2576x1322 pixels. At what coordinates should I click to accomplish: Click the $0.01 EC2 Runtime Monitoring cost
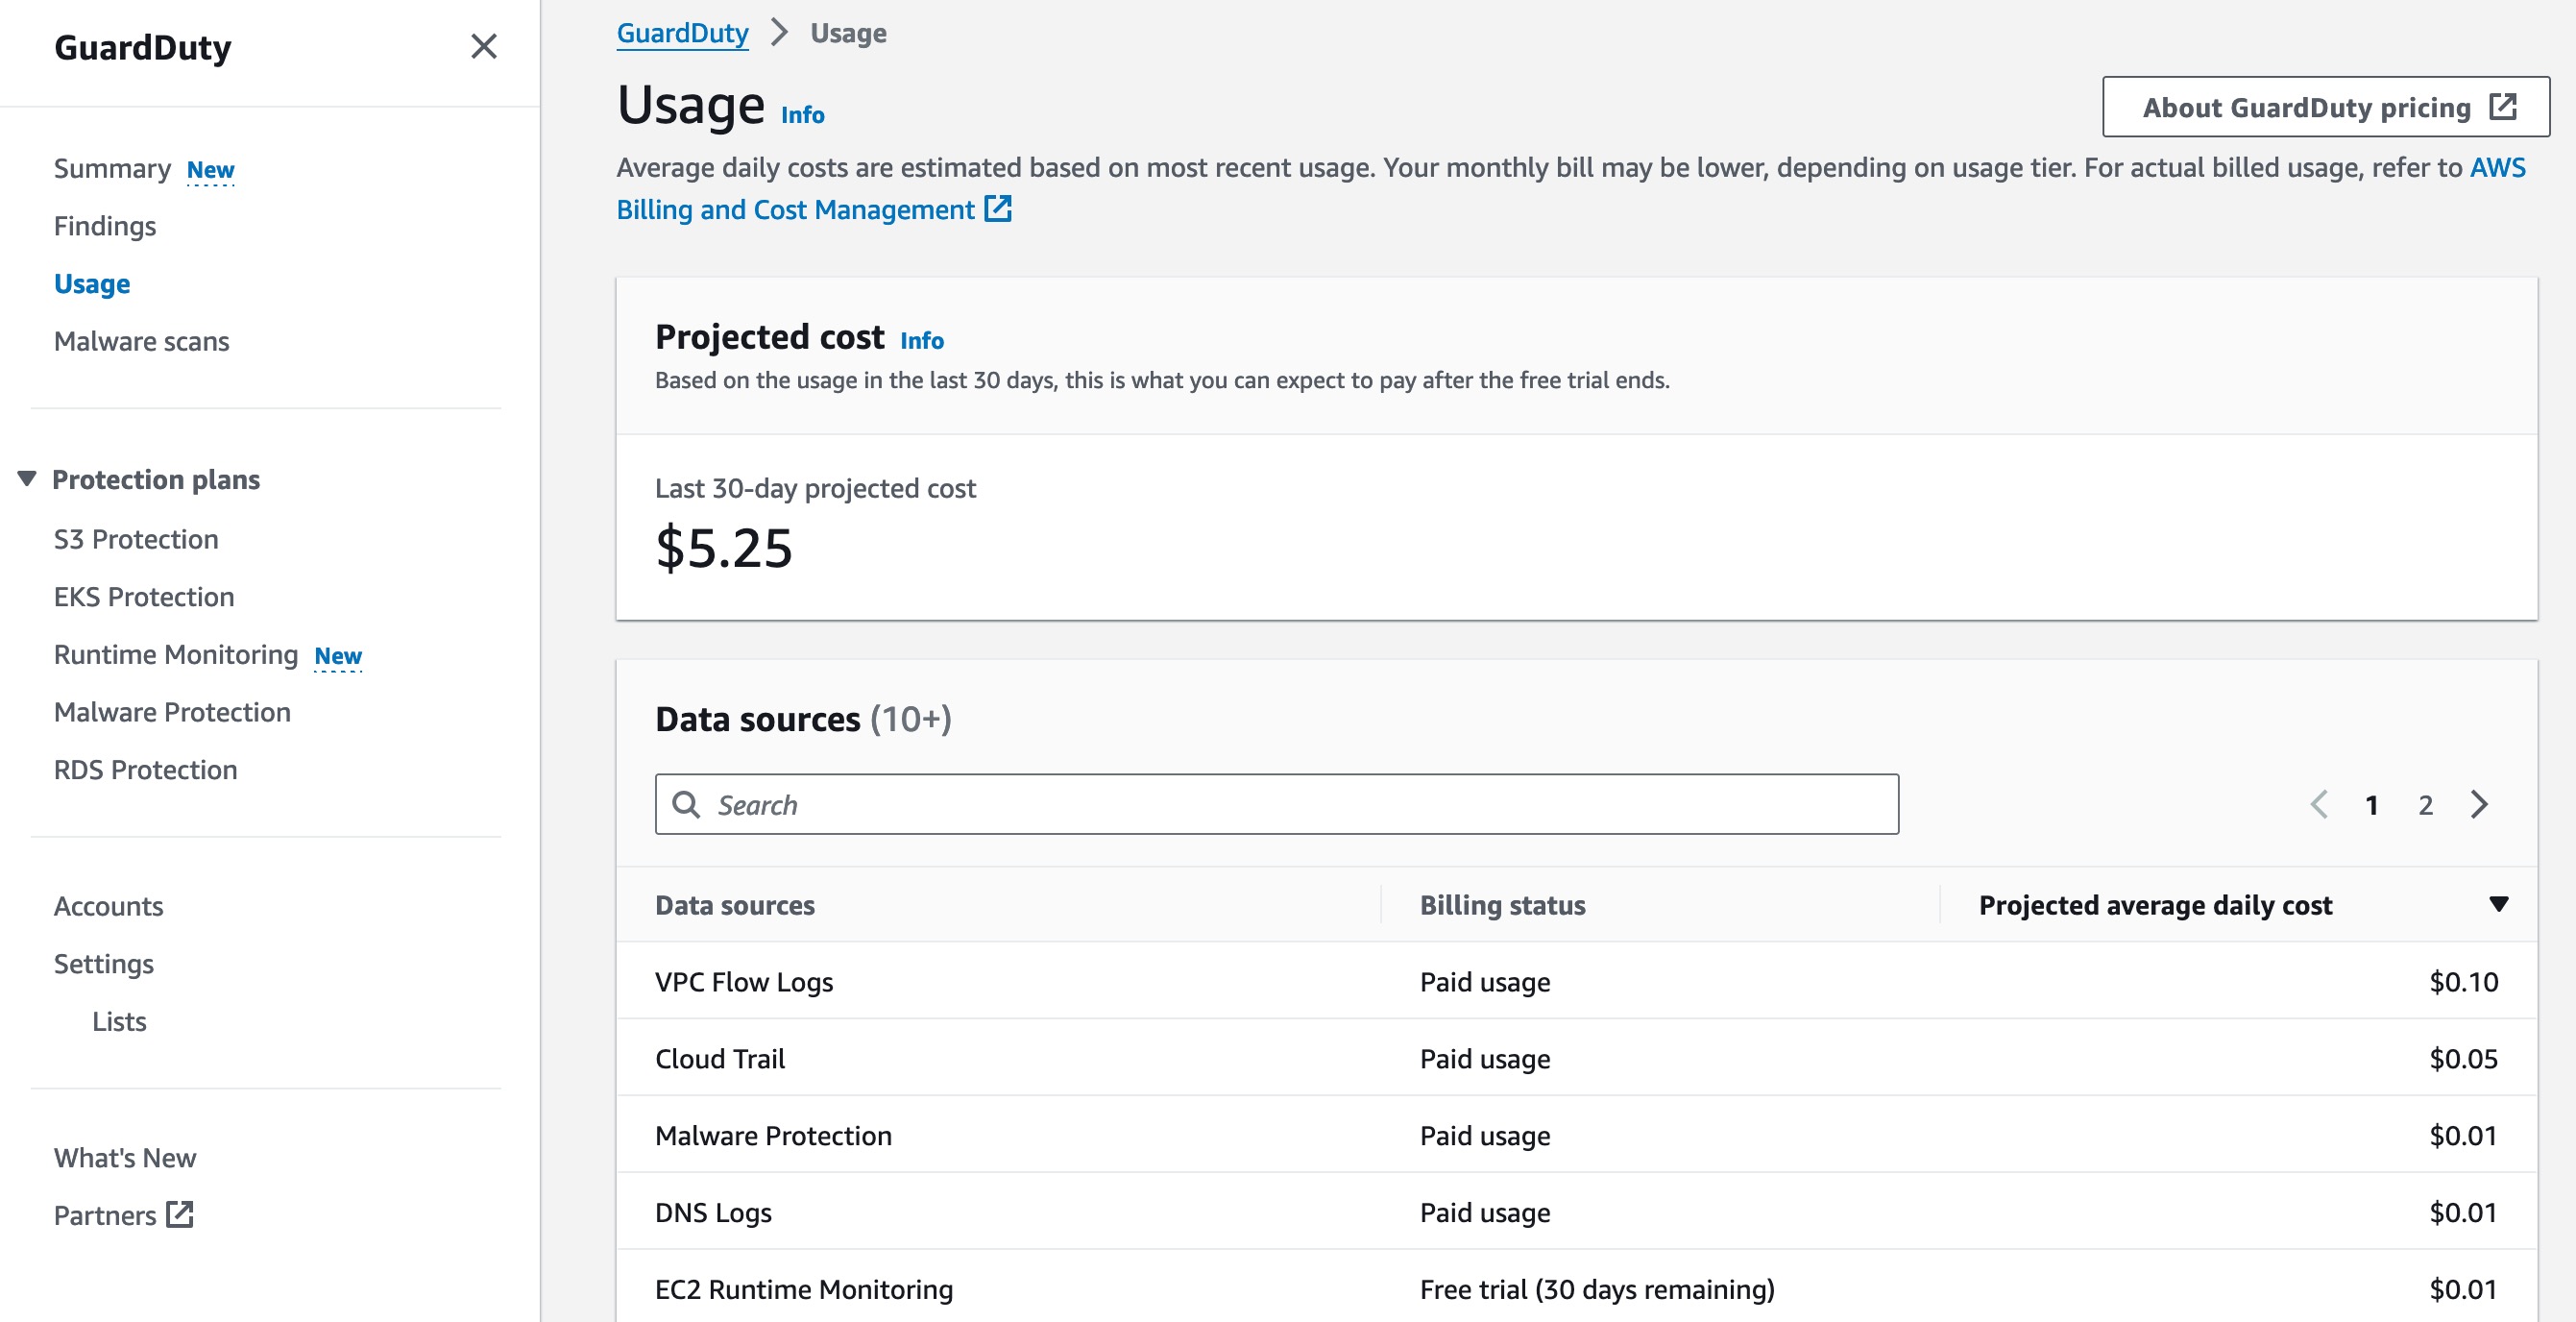point(2463,1290)
